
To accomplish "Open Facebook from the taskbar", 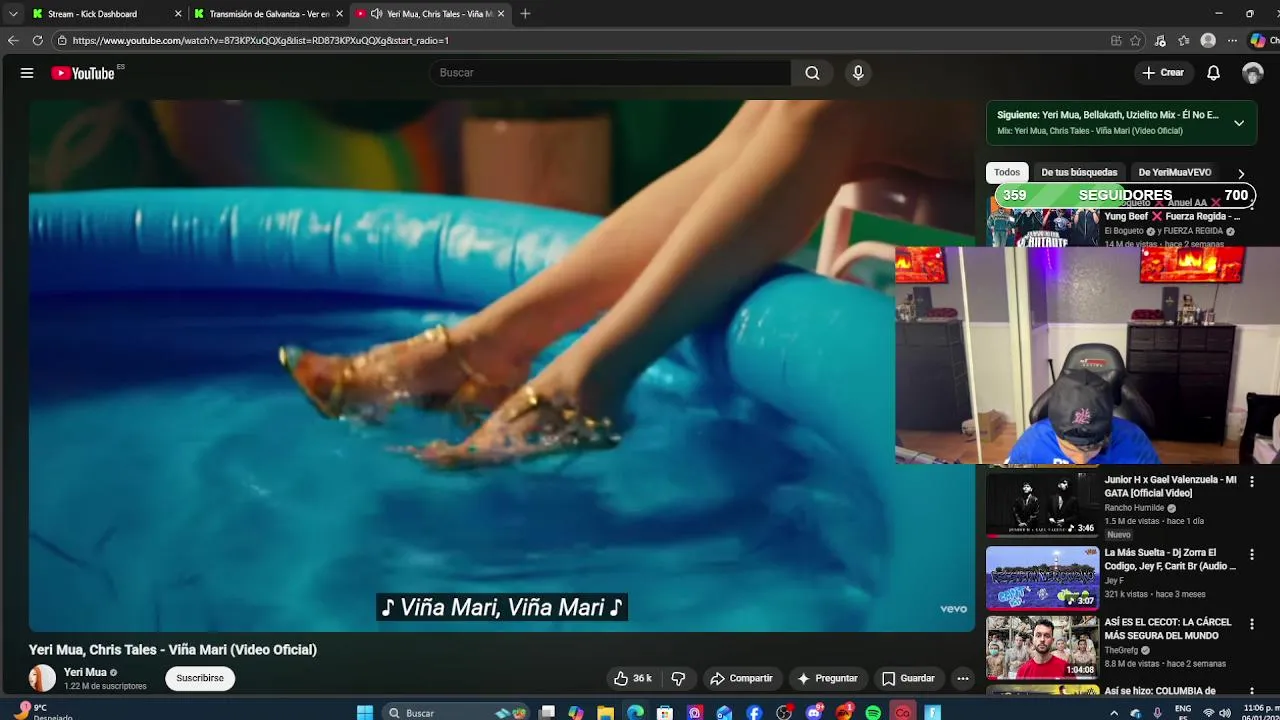I will tap(754, 713).
